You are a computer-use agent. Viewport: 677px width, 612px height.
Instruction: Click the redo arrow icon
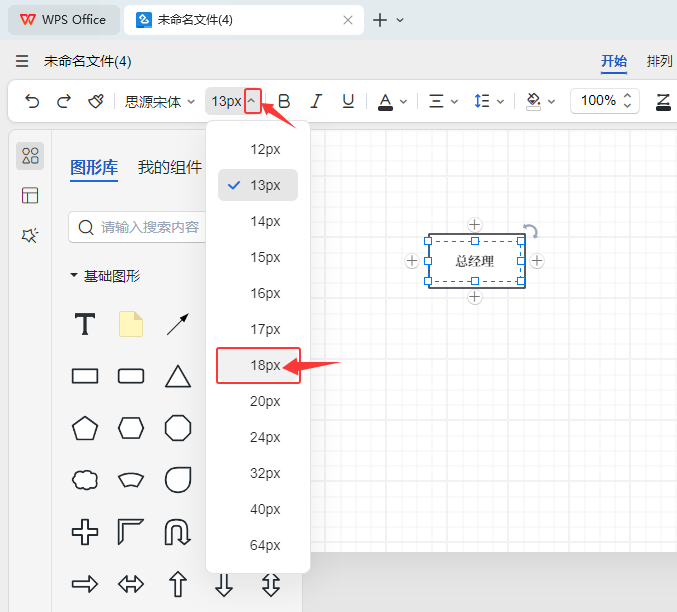64,101
